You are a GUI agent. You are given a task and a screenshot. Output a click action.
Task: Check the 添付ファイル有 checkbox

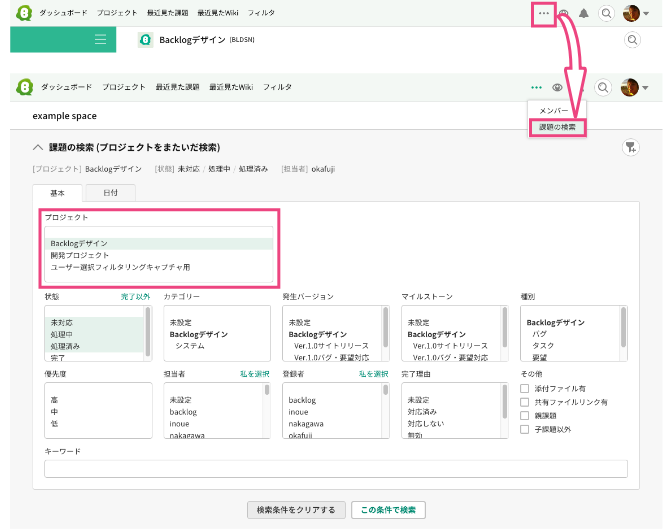click(x=524, y=388)
